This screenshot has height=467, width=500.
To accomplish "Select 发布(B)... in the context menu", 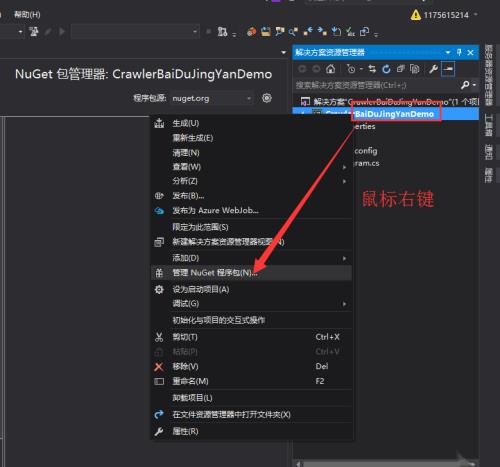I will (252, 196).
